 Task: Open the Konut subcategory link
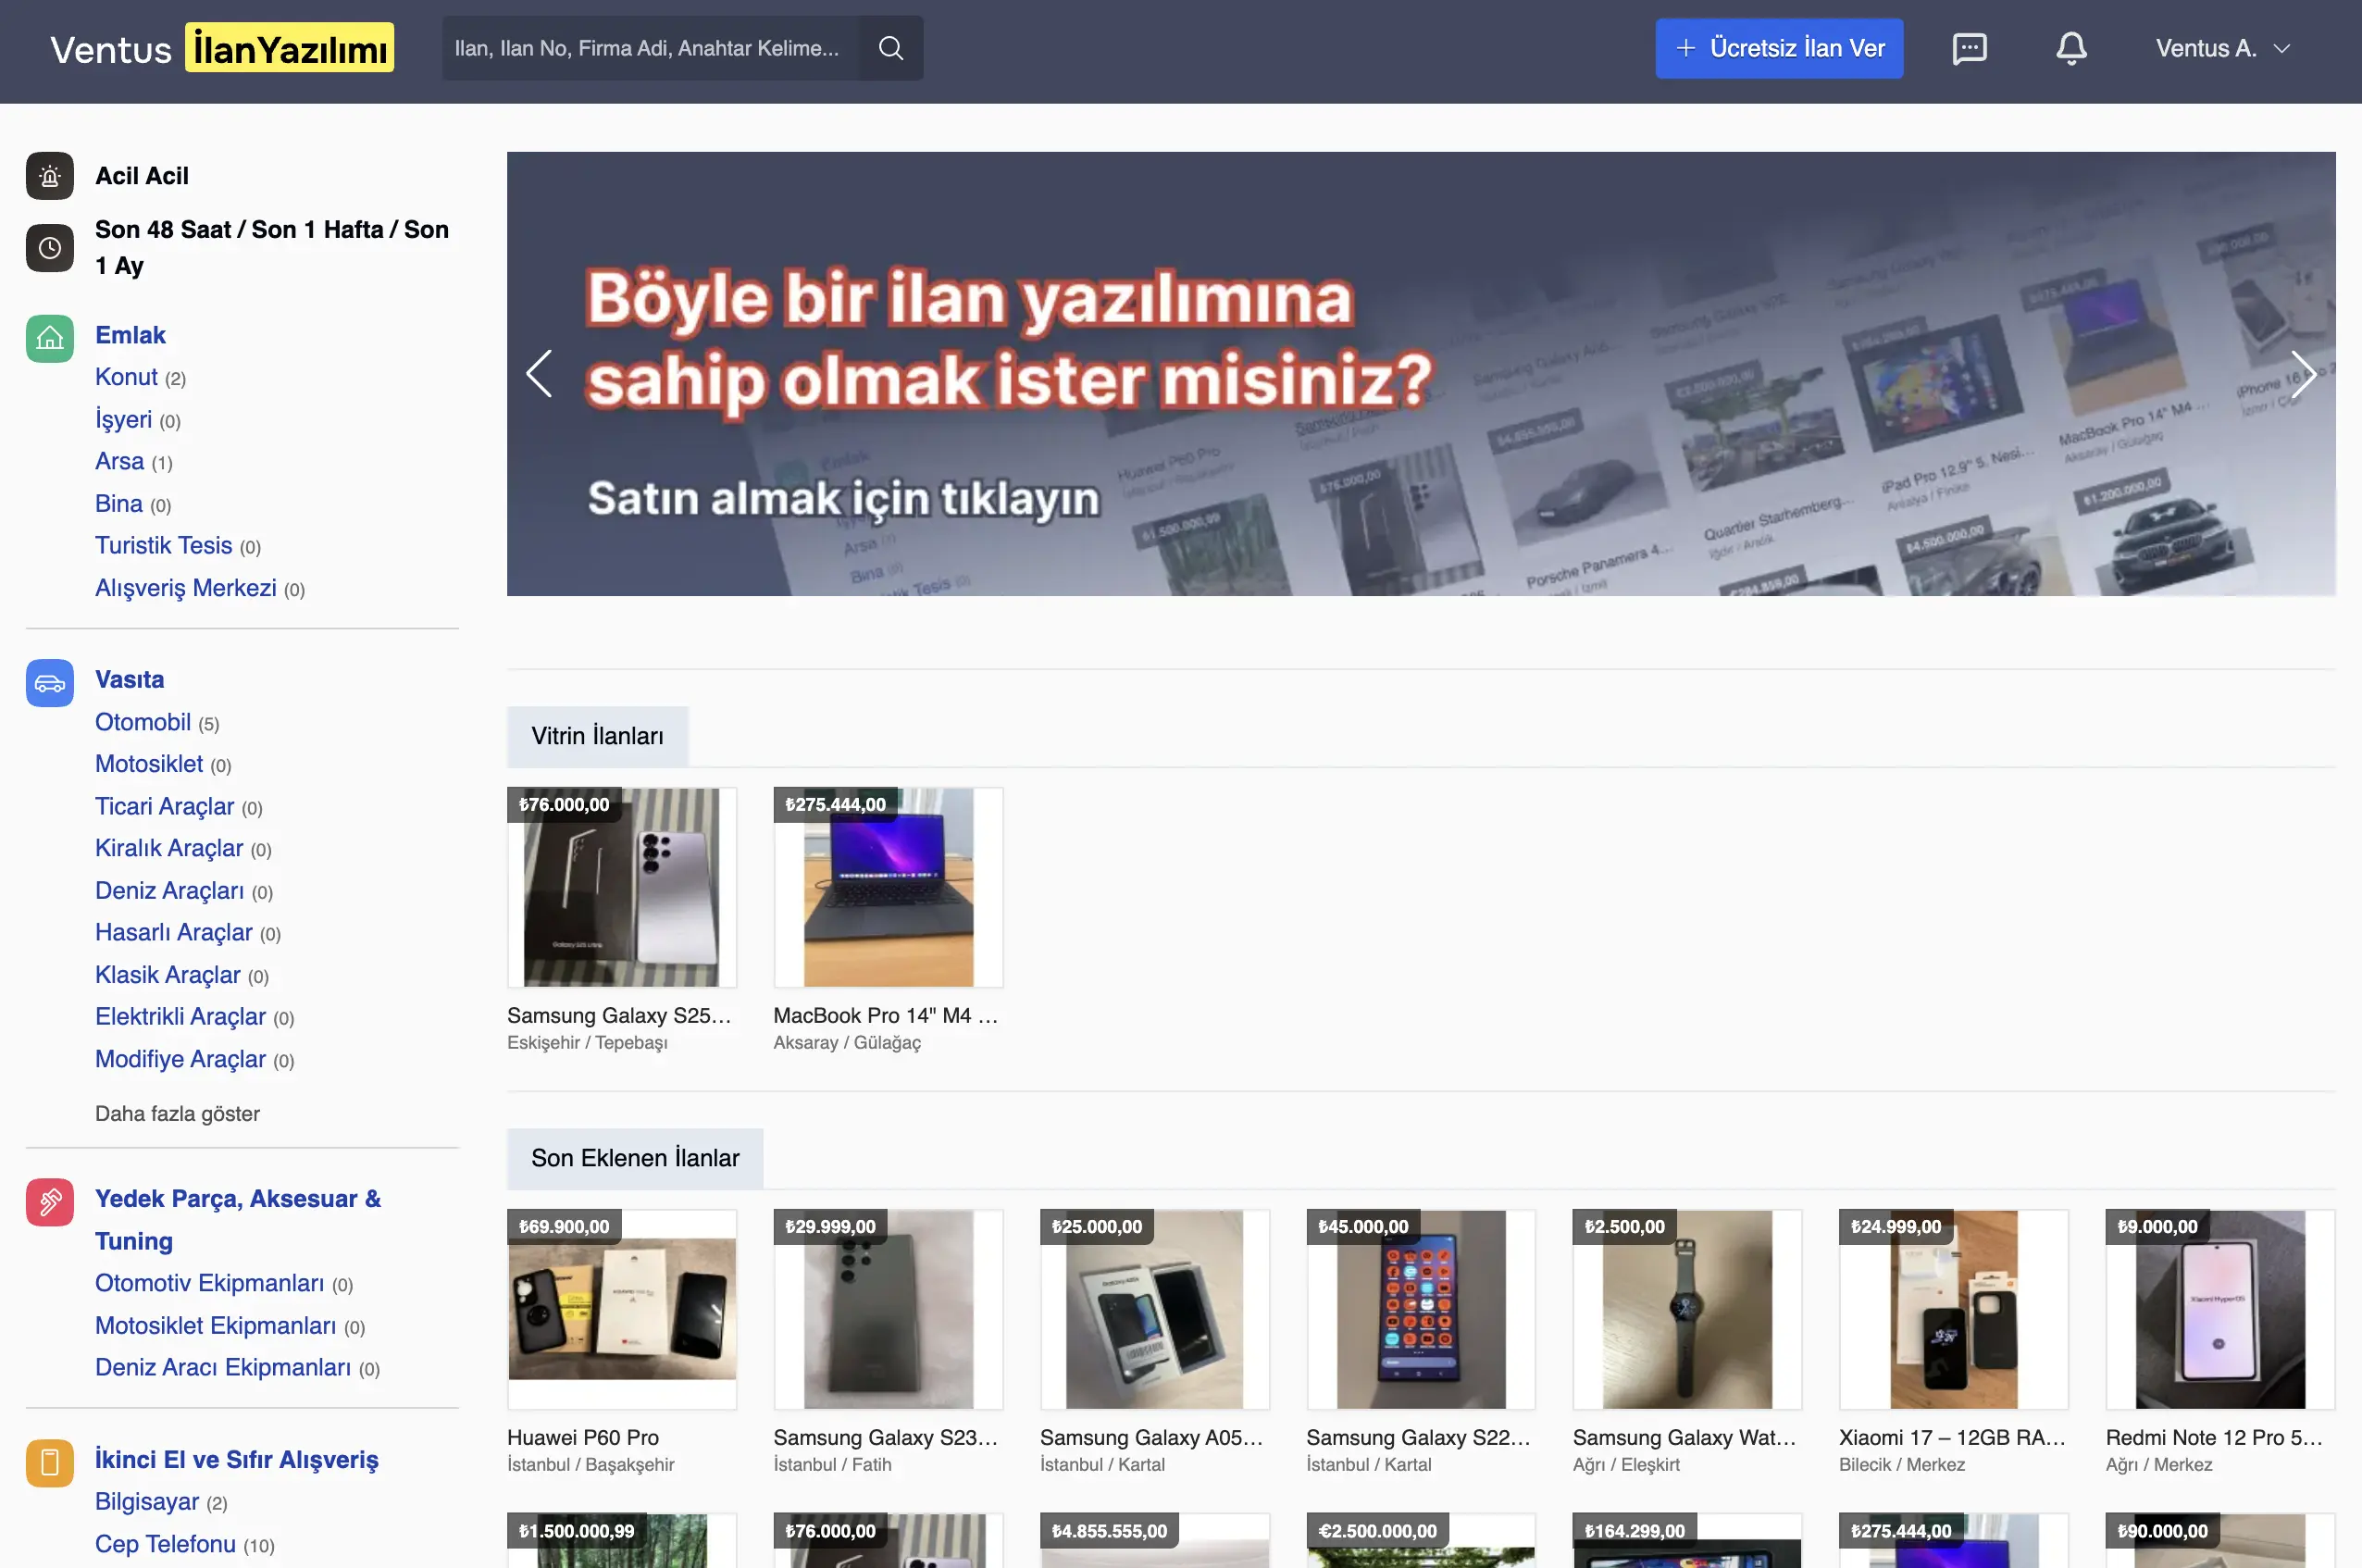click(x=126, y=377)
